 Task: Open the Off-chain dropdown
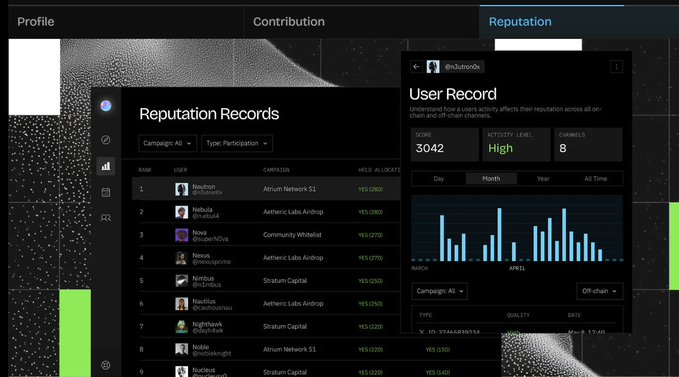click(x=599, y=291)
